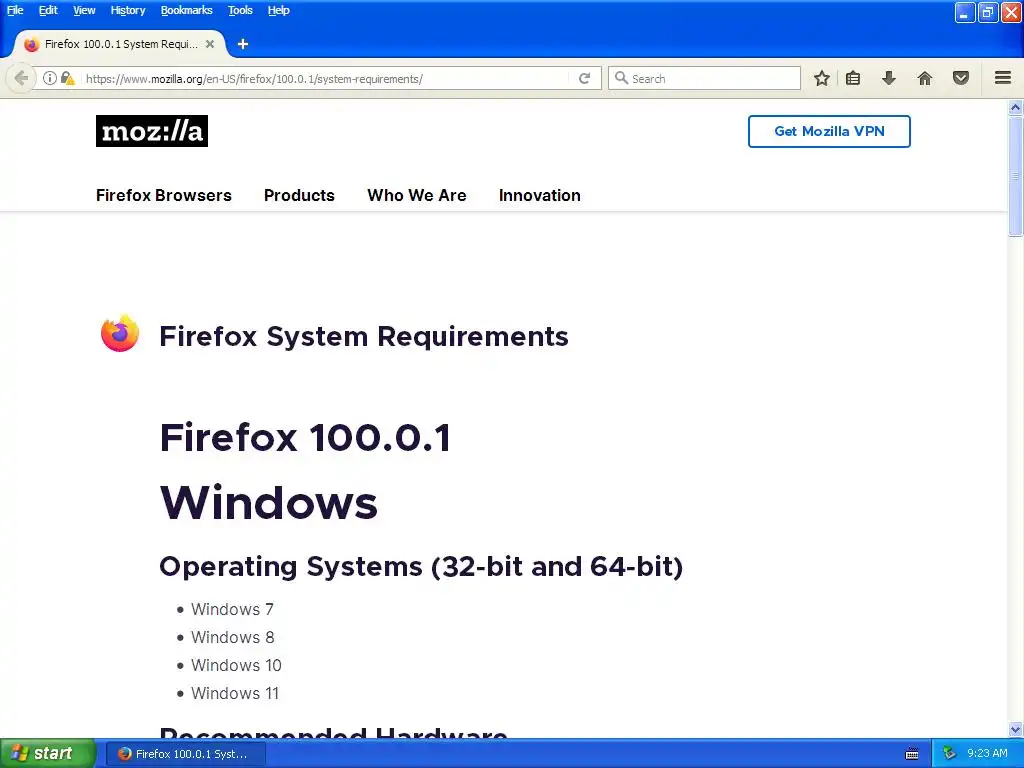Click Firefox taskbar button
This screenshot has width=1024, height=768.
pyautogui.click(x=185, y=754)
